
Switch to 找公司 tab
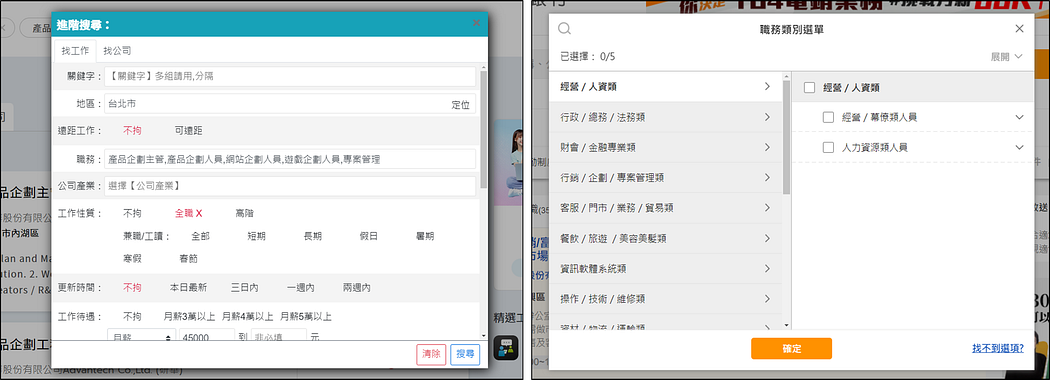point(117,51)
